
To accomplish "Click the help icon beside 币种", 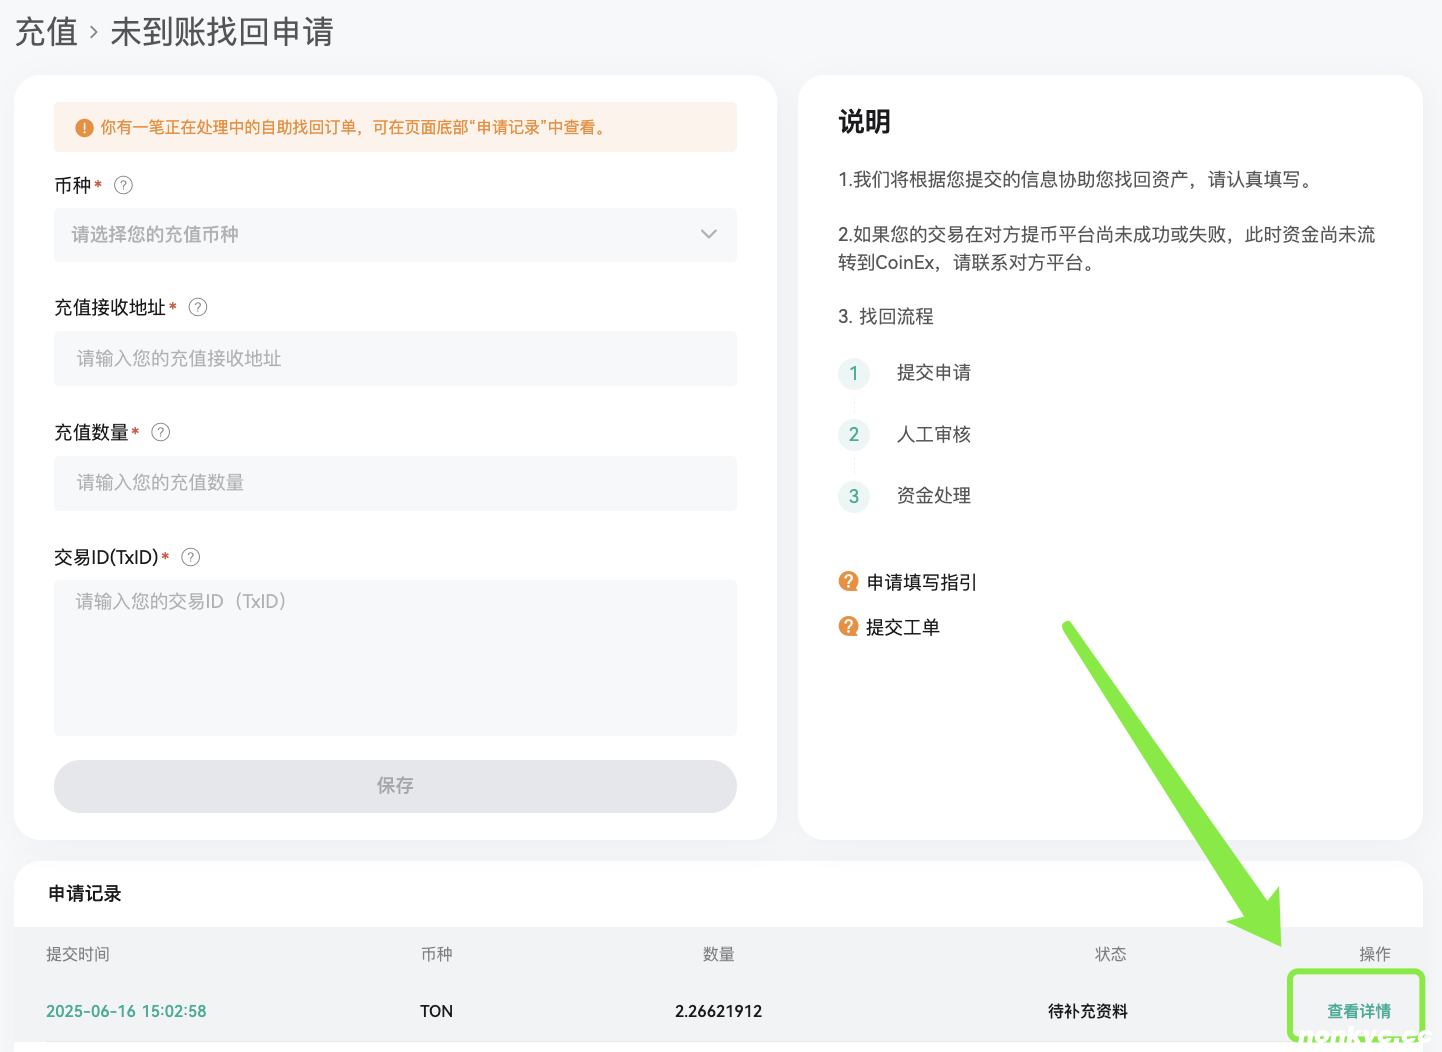I will (124, 185).
